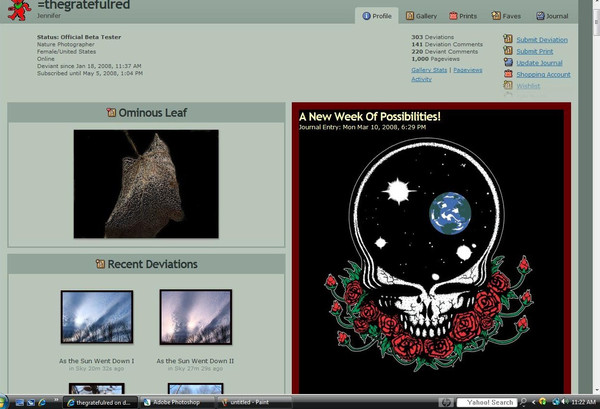Open the 'As the Sun Went Down I' title

(x=96, y=361)
